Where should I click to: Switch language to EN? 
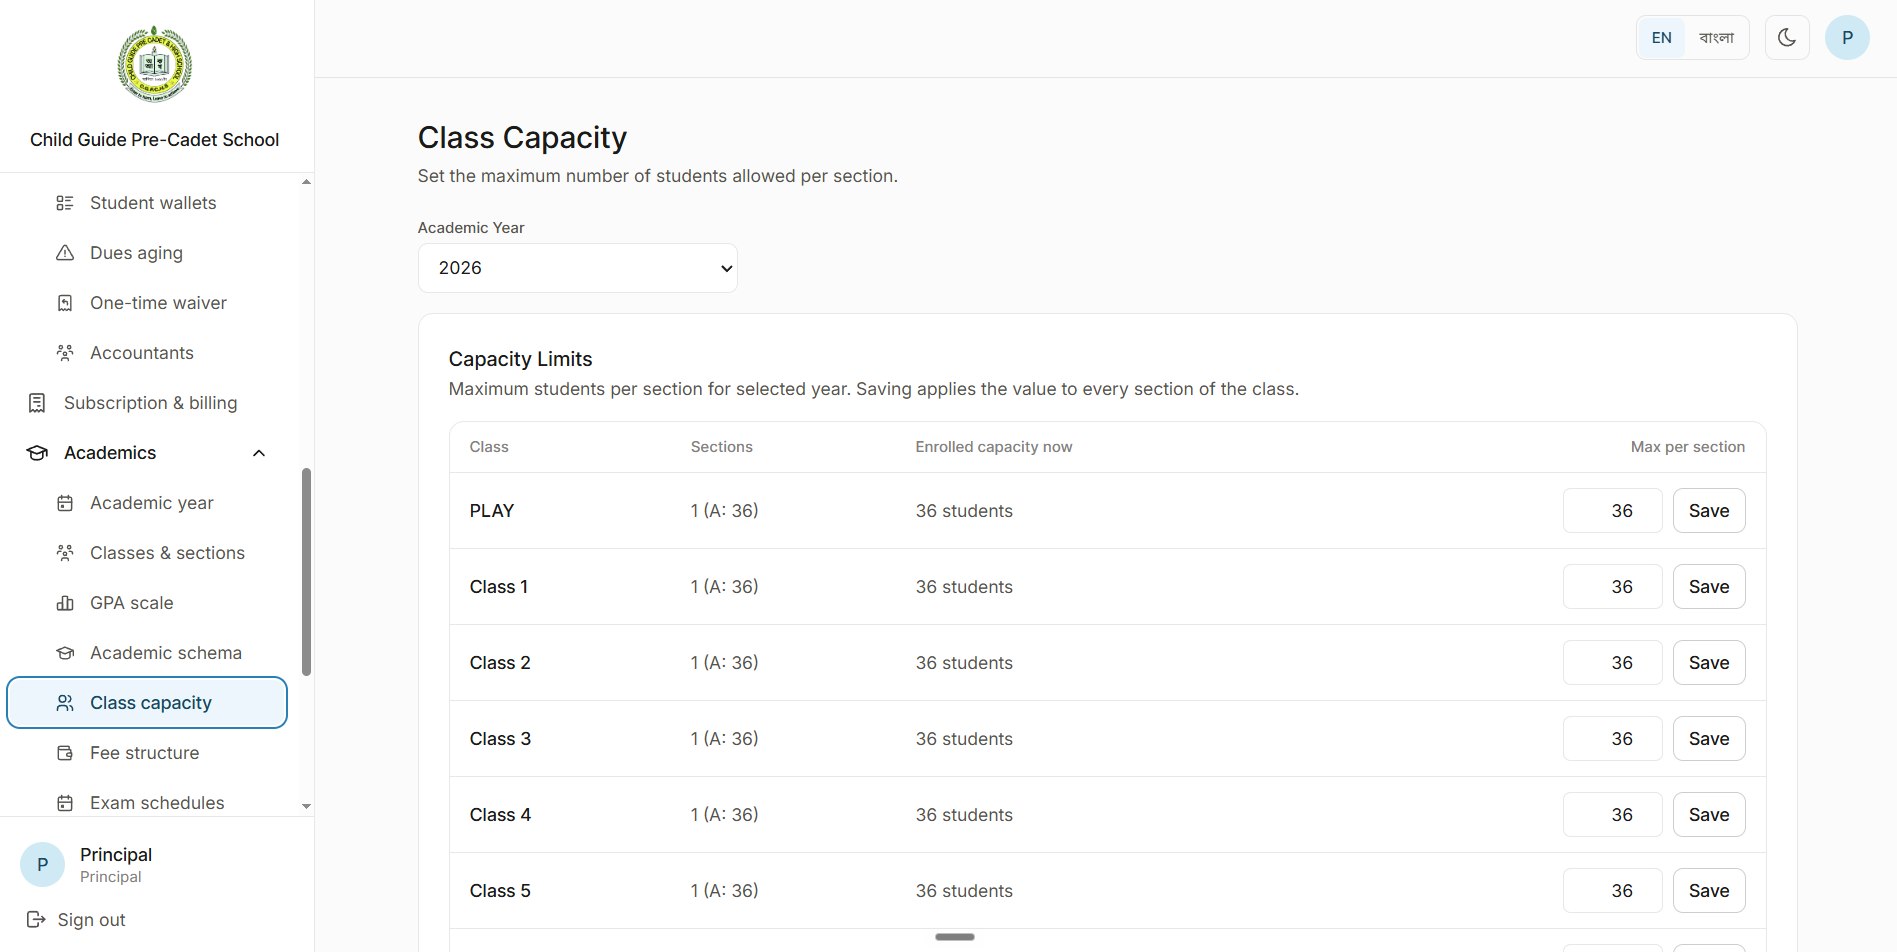point(1661,38)
